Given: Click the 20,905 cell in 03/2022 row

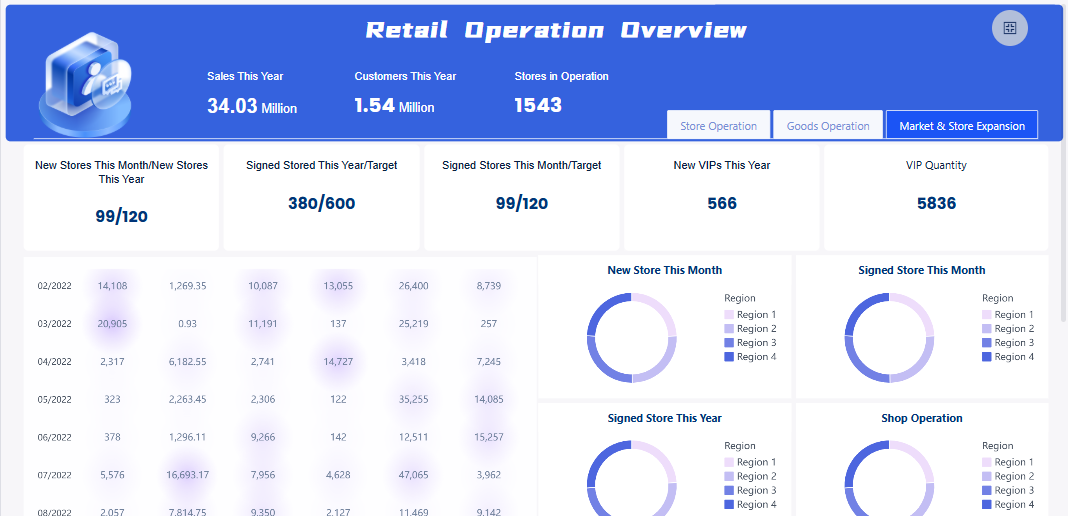Looking at the screenshot, I should pos(112,324).
